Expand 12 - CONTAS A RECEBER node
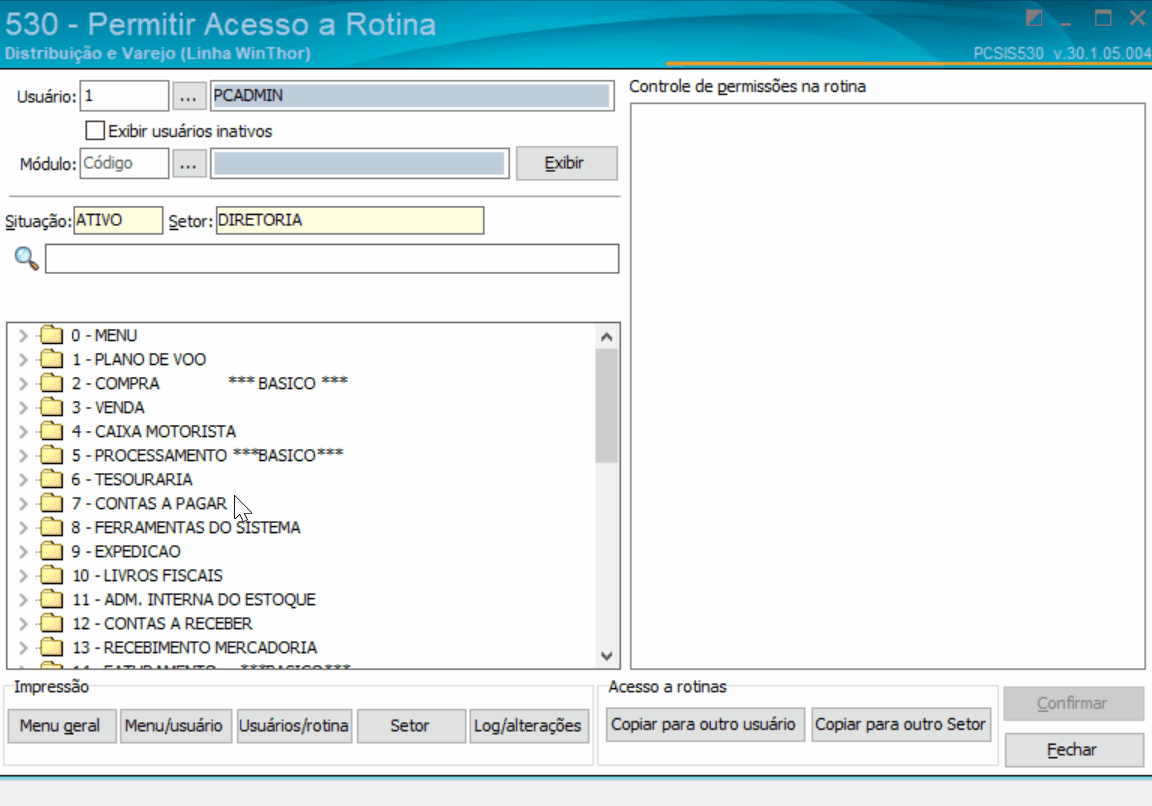 (23, 624)
